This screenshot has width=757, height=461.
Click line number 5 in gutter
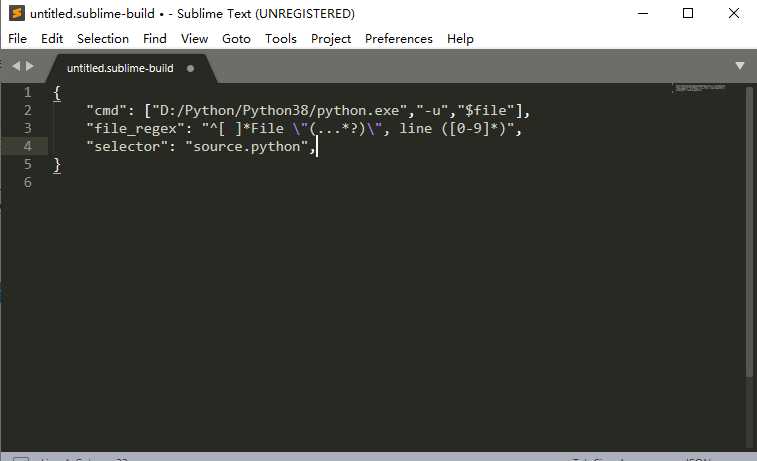28,165
